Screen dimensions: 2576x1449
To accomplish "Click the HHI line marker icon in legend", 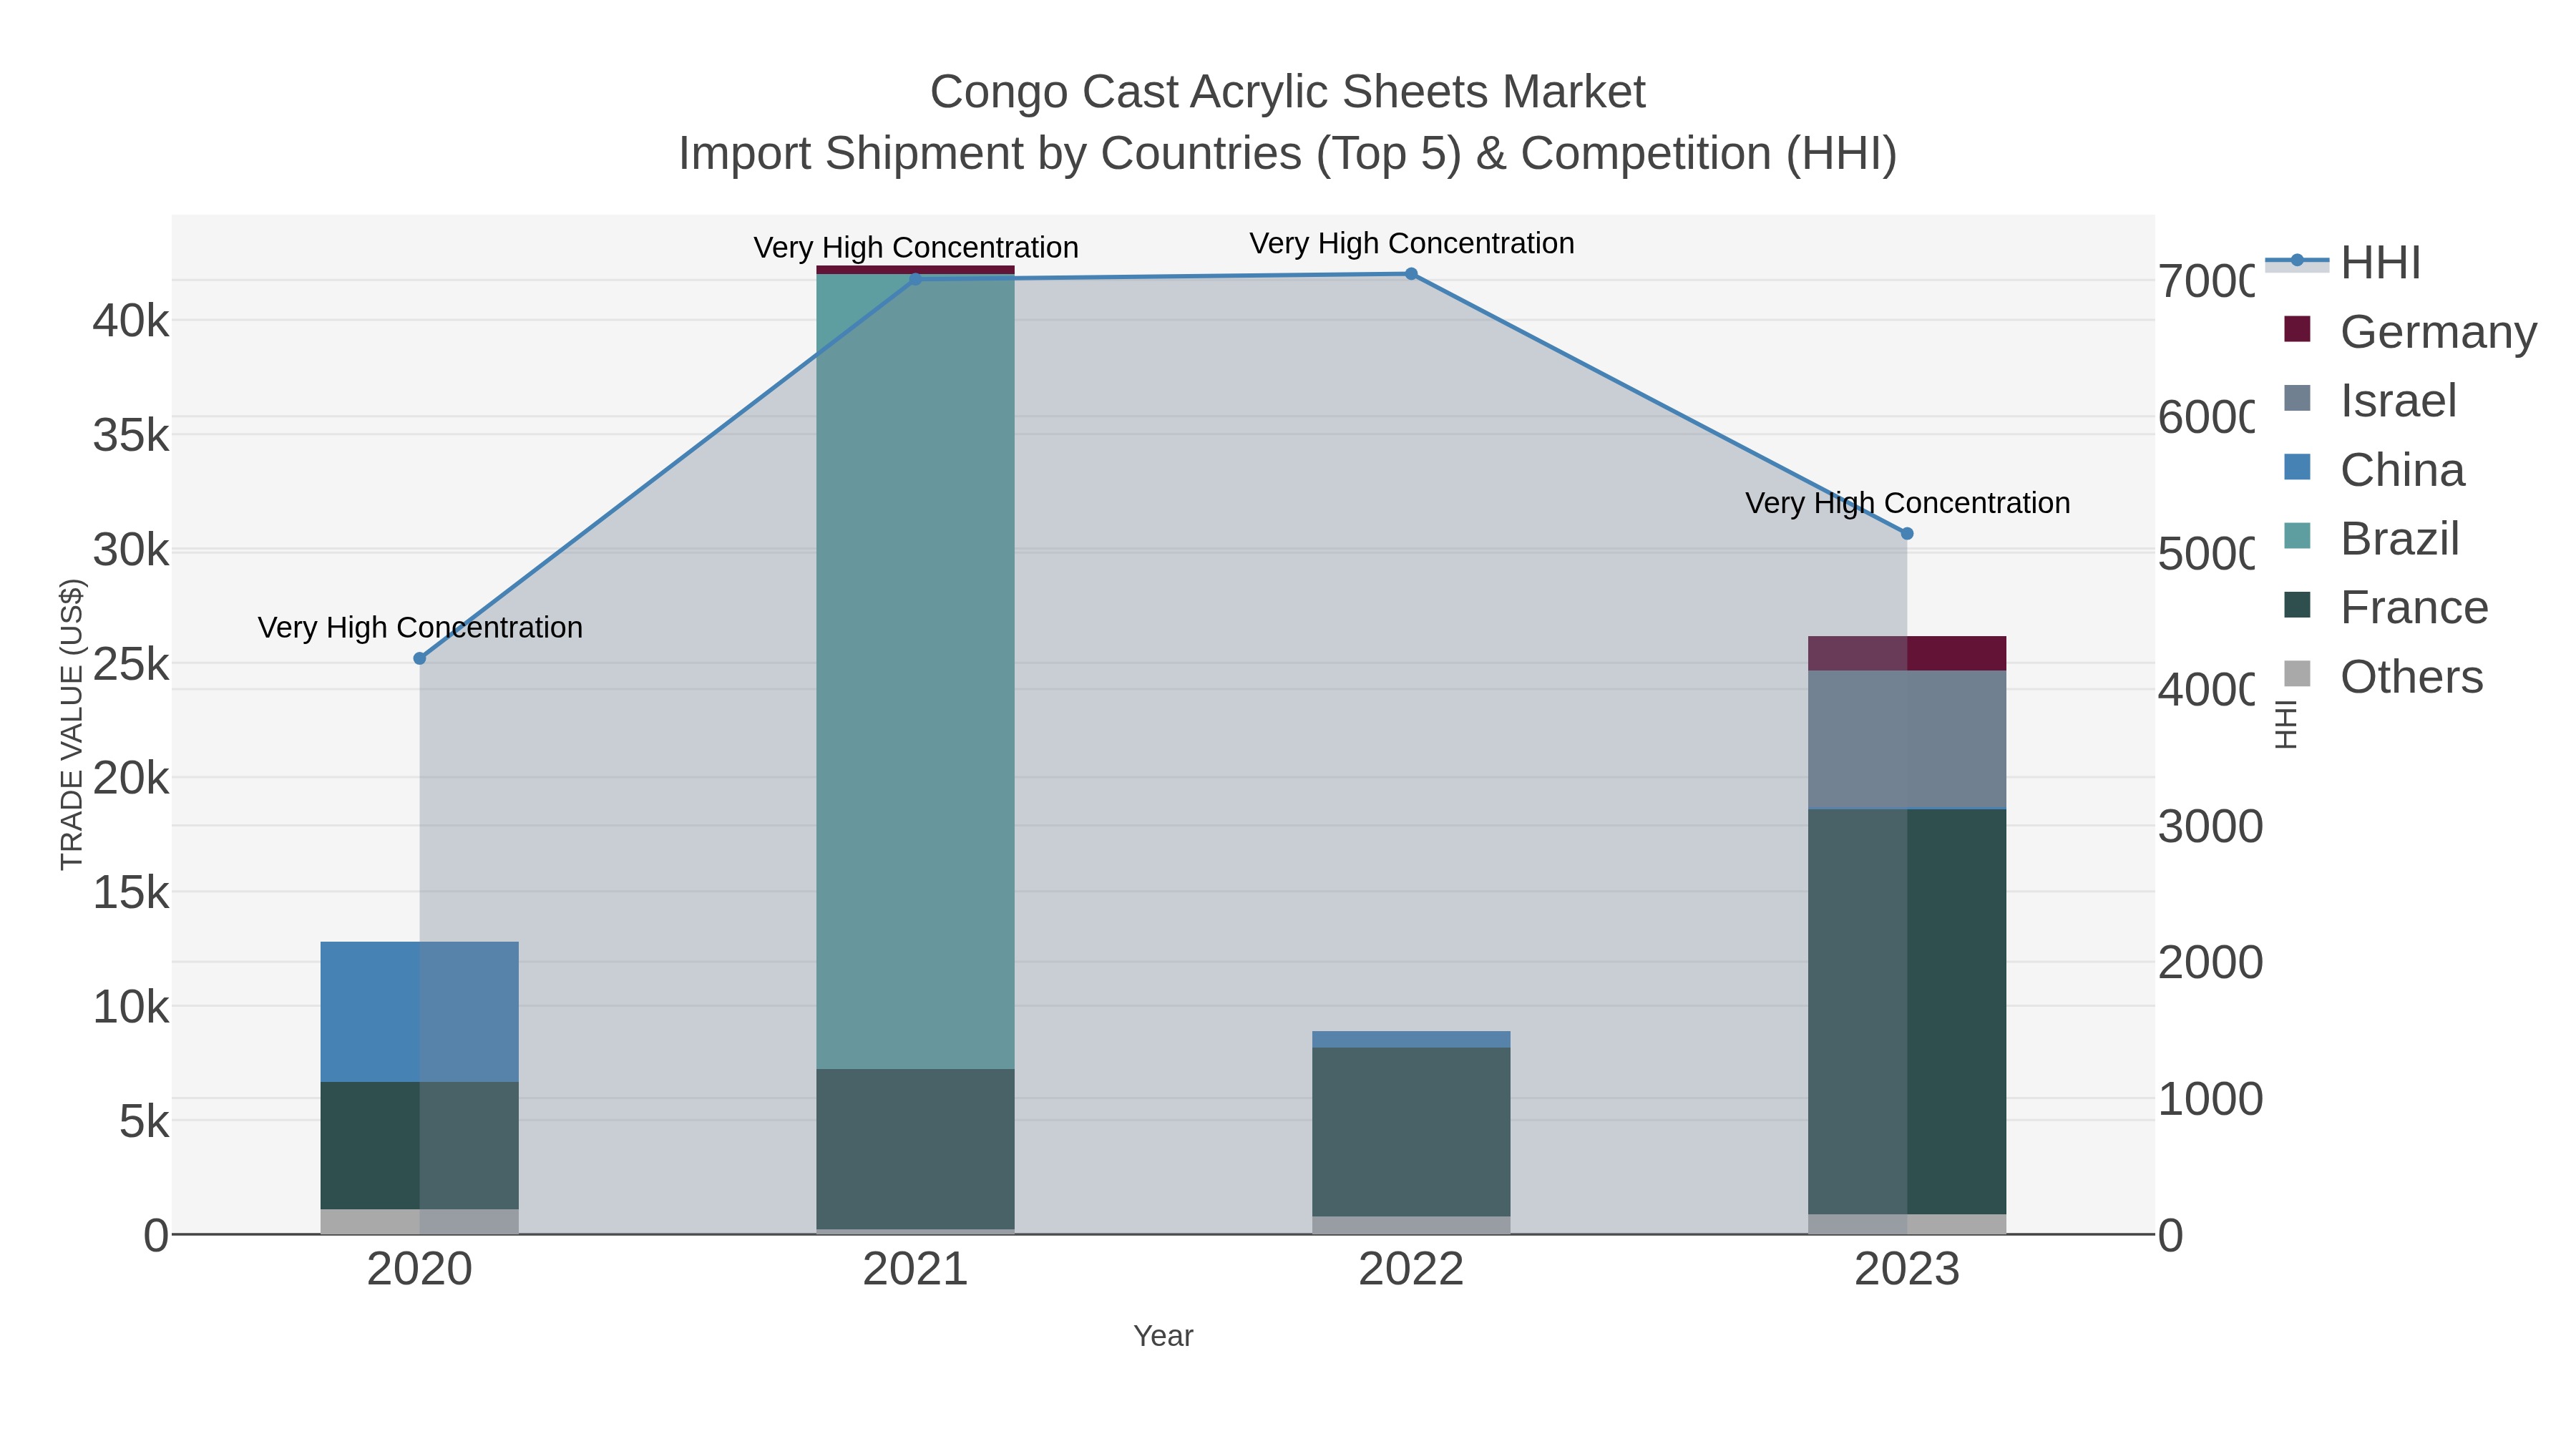I will click(x=2297, y=261).
